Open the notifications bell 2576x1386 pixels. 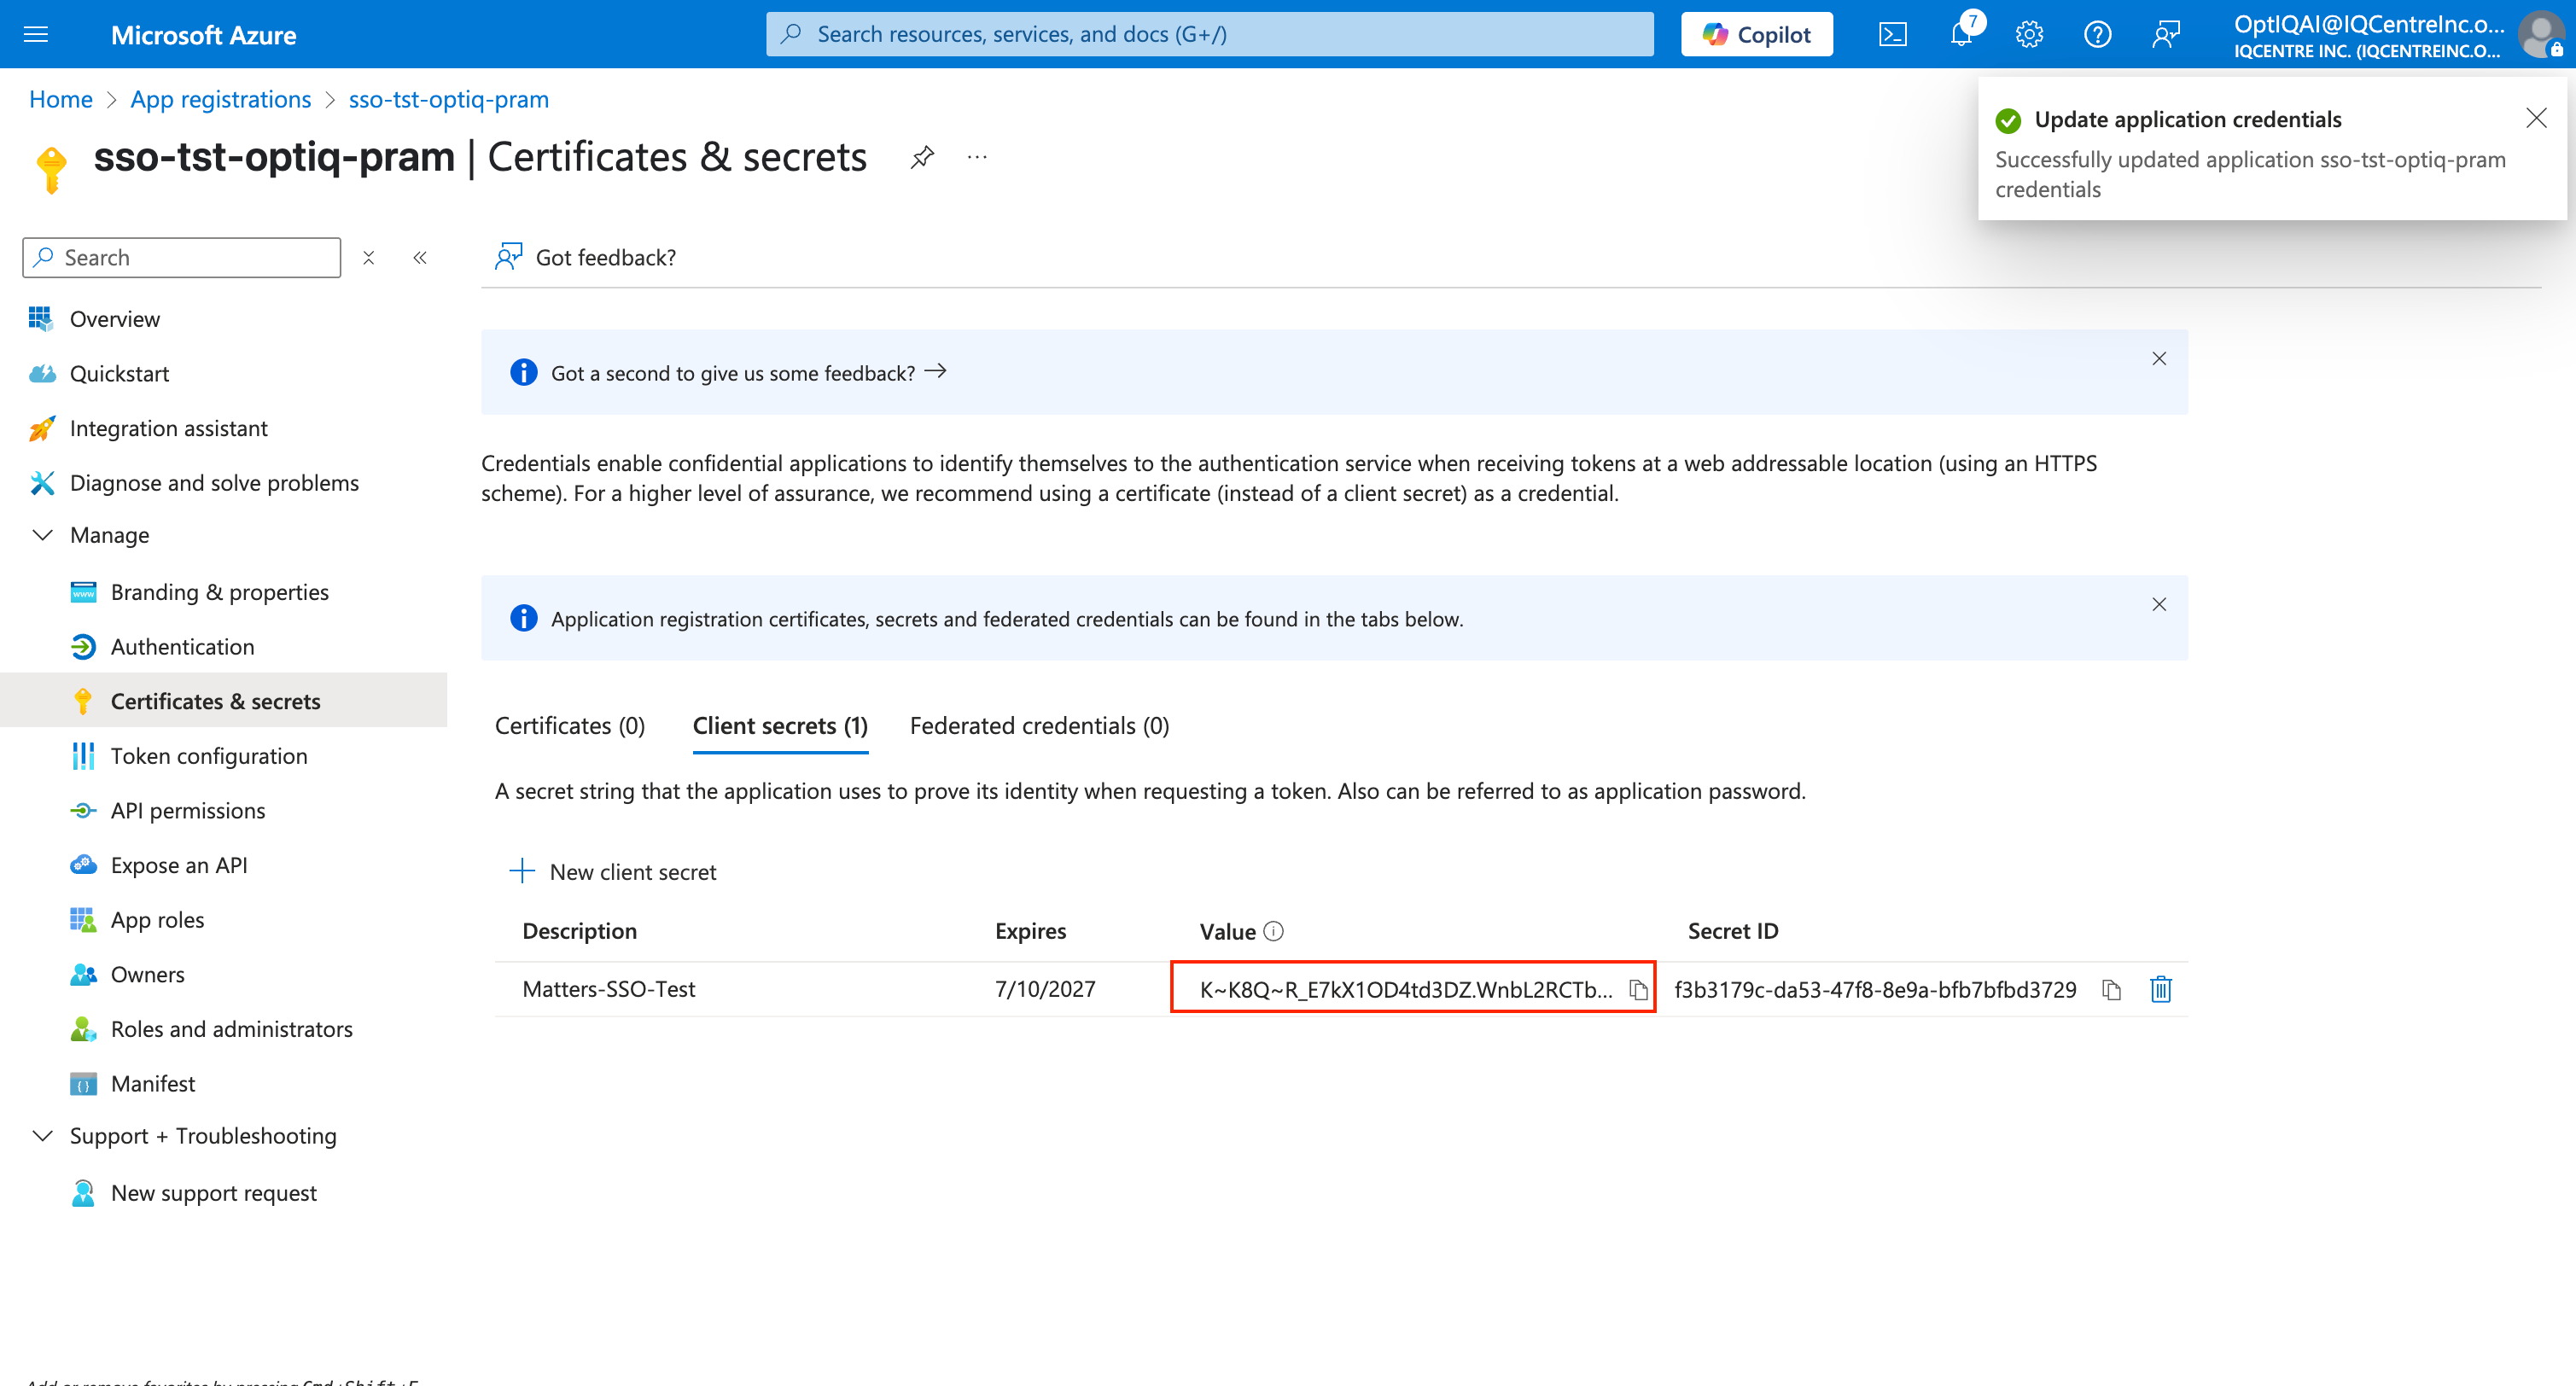tap(1962, 35)
